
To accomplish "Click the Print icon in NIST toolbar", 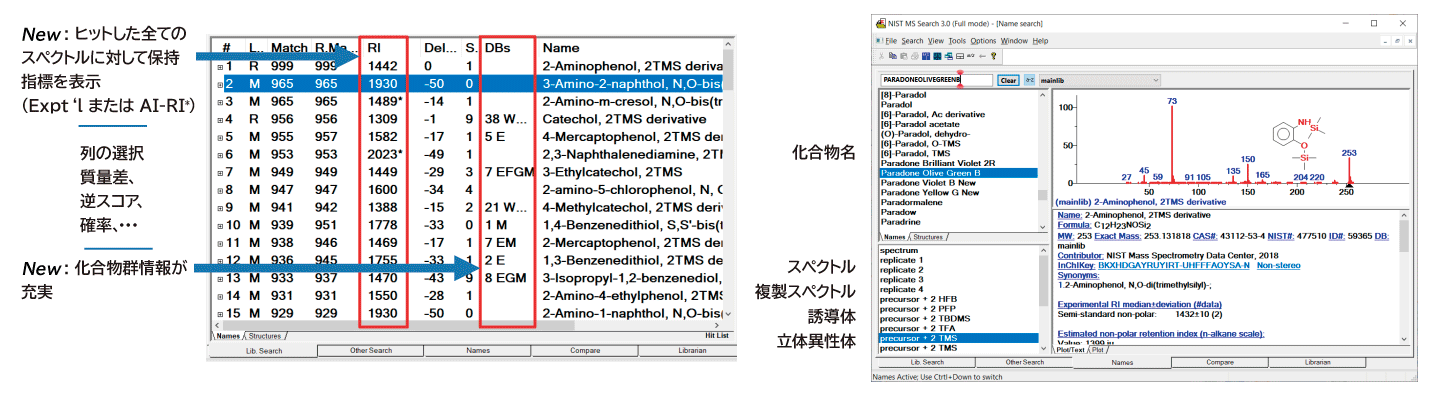I will tap(915, 56).
